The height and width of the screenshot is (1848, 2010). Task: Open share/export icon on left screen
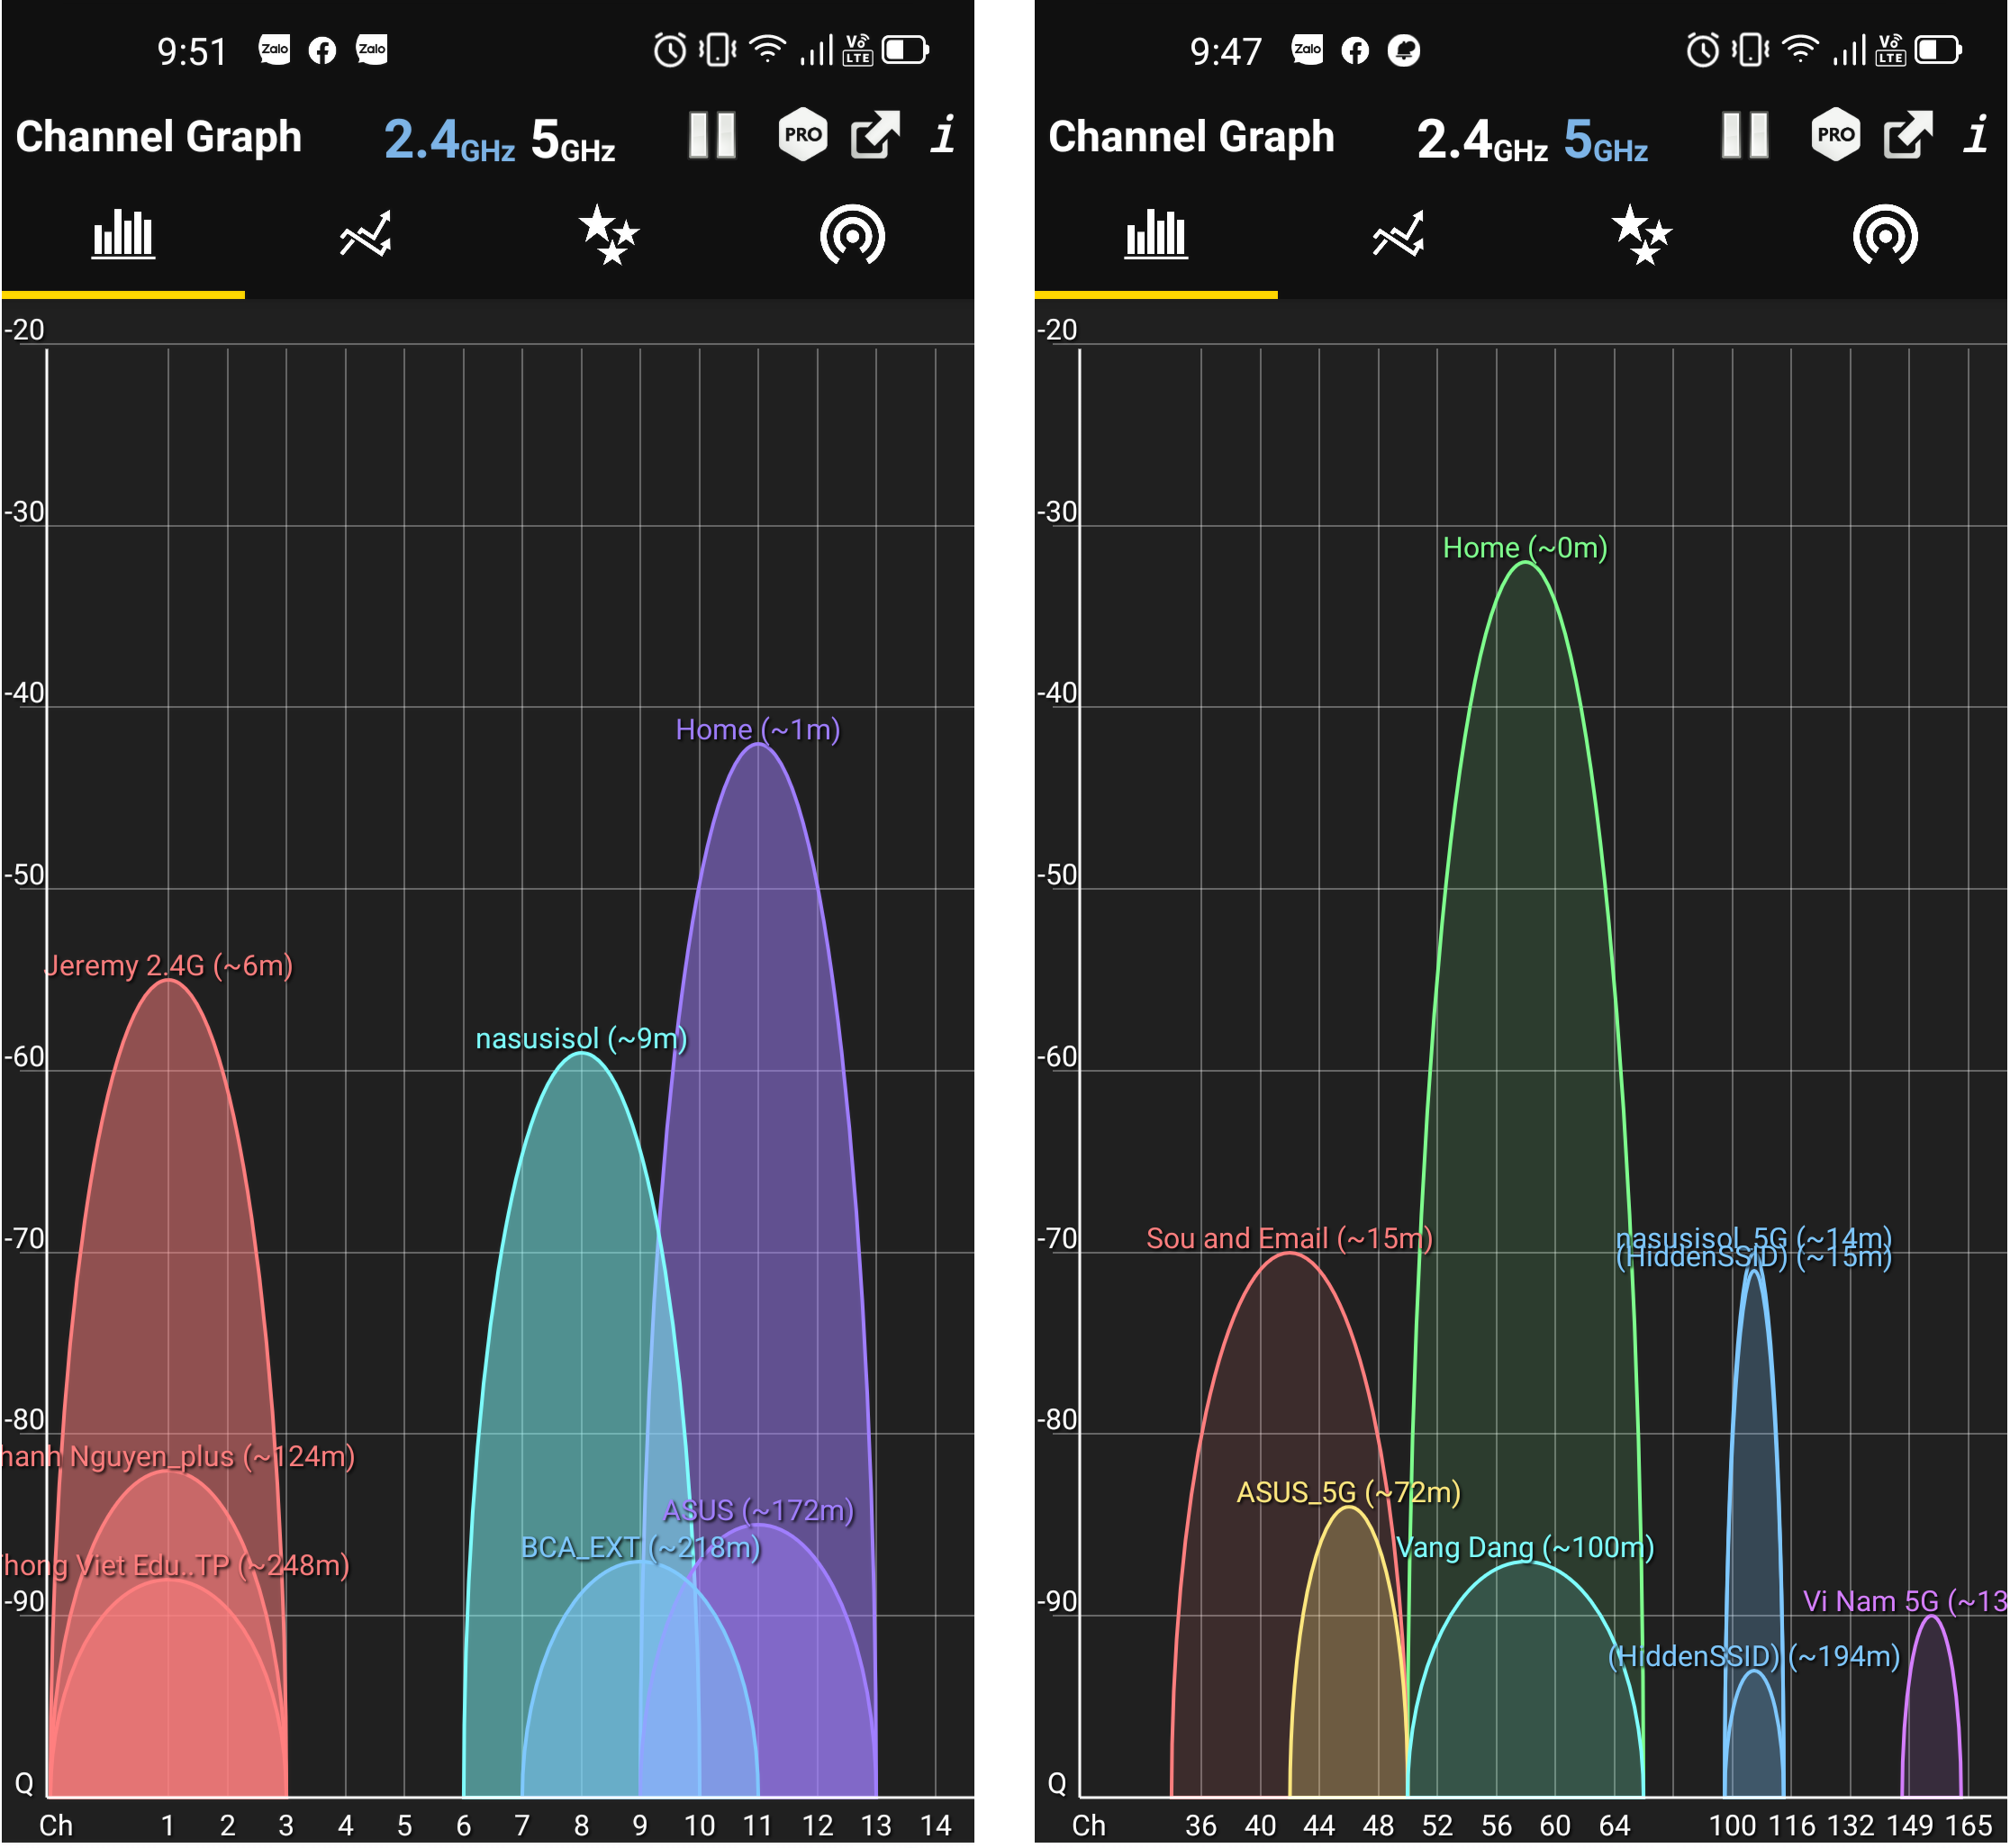[x=875, y=135]
